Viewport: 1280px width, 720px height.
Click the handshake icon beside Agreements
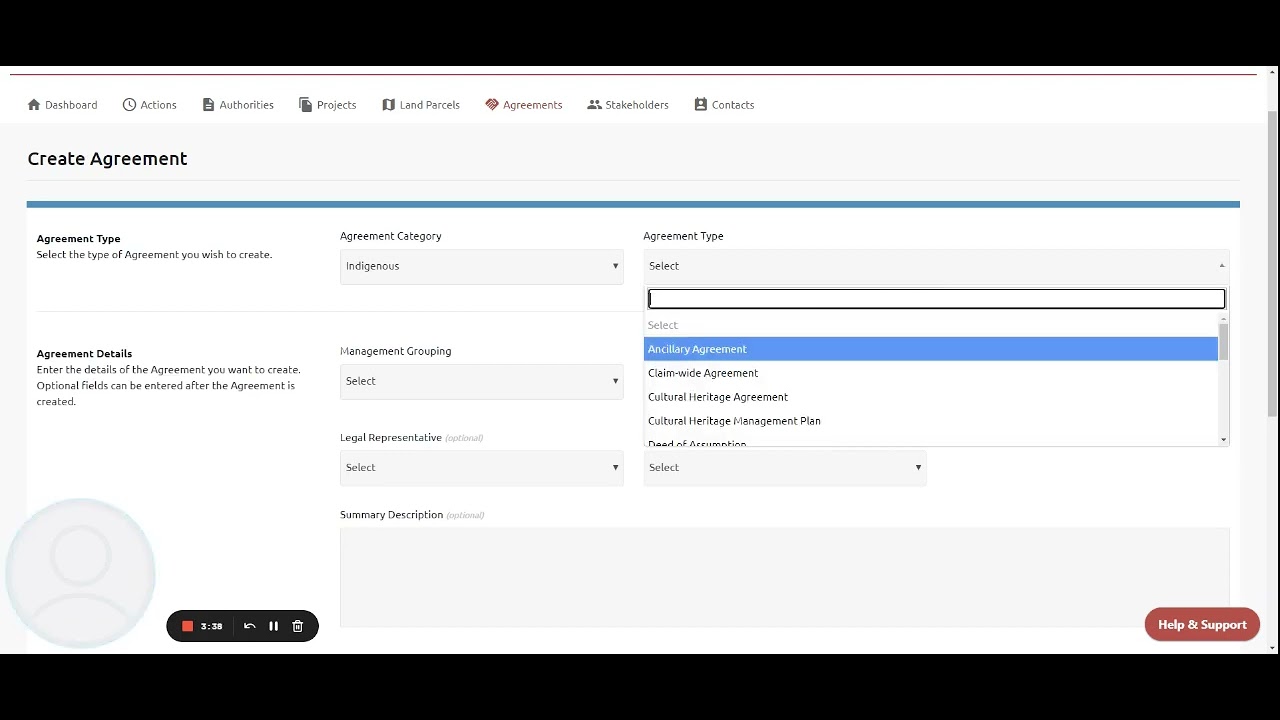492,105
